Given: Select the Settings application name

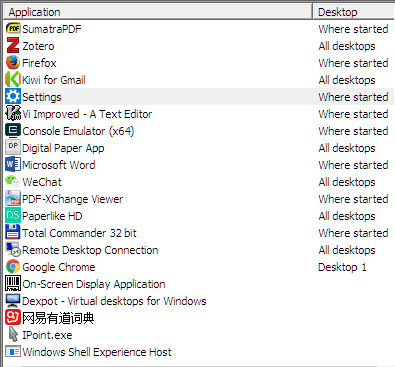Looking at the screenshot, I should (x=42, y=97).
